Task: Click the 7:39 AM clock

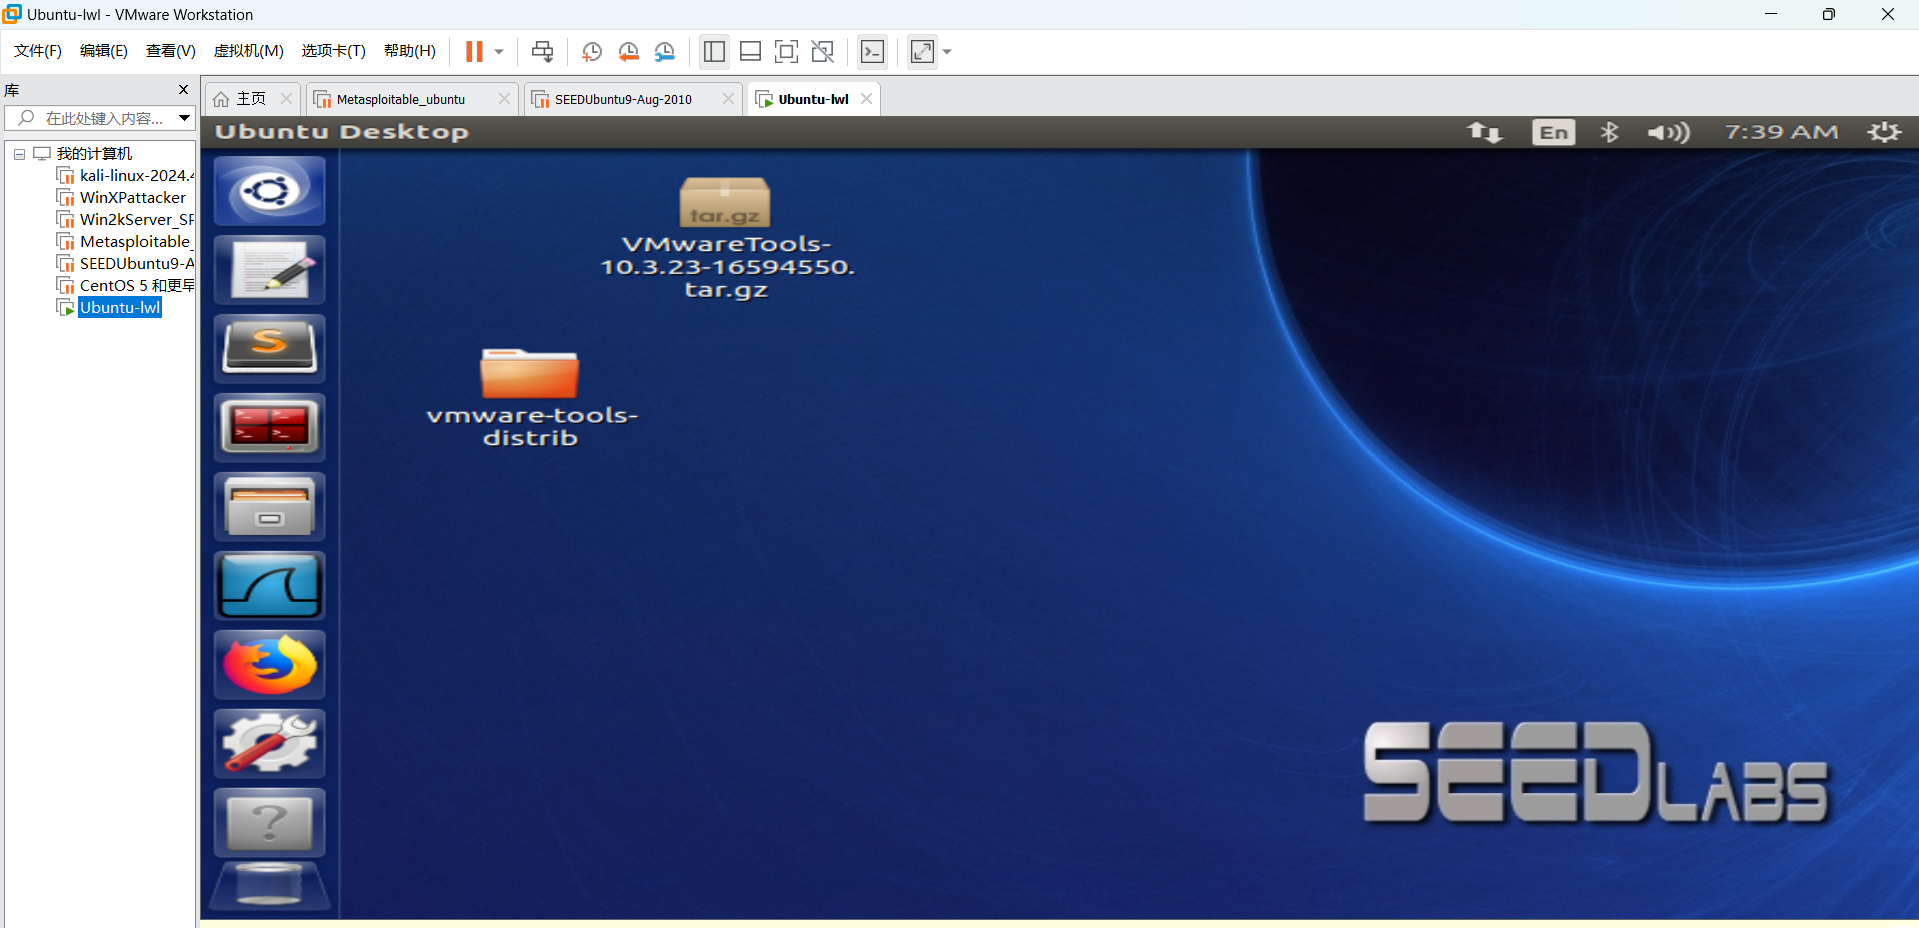Action: click(x=1781, y=132)
